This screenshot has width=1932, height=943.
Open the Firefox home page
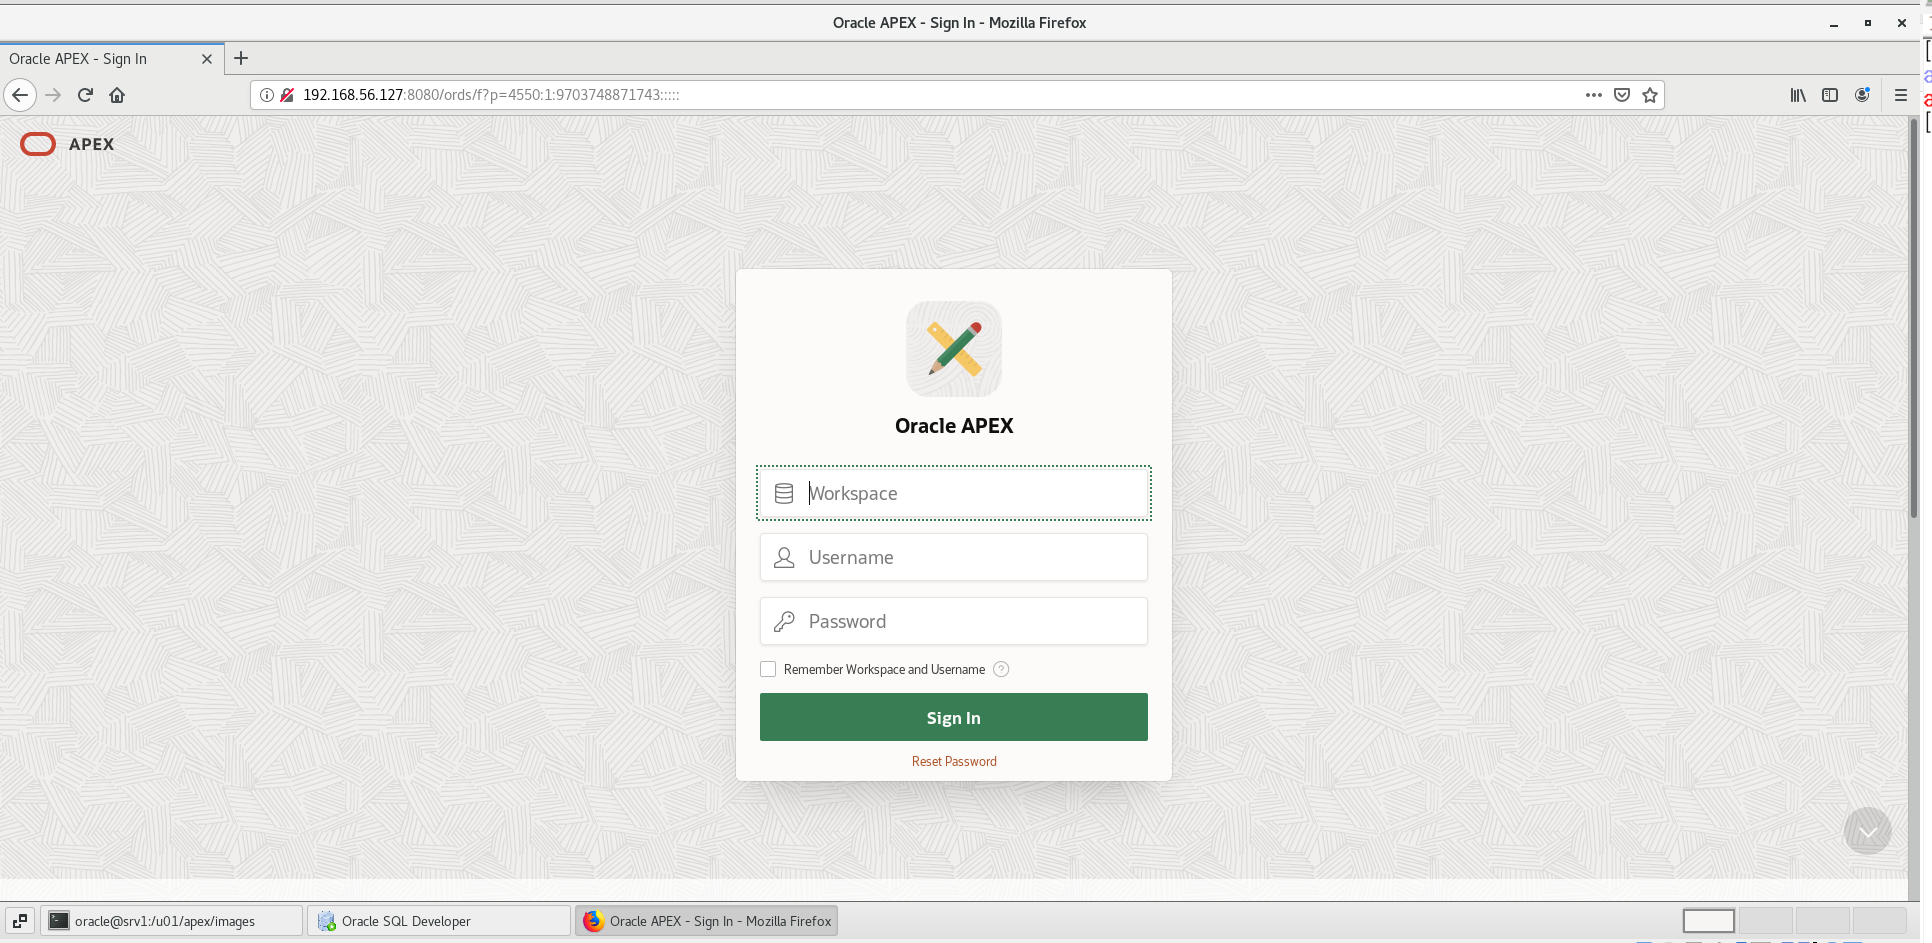tap(117, 95)
